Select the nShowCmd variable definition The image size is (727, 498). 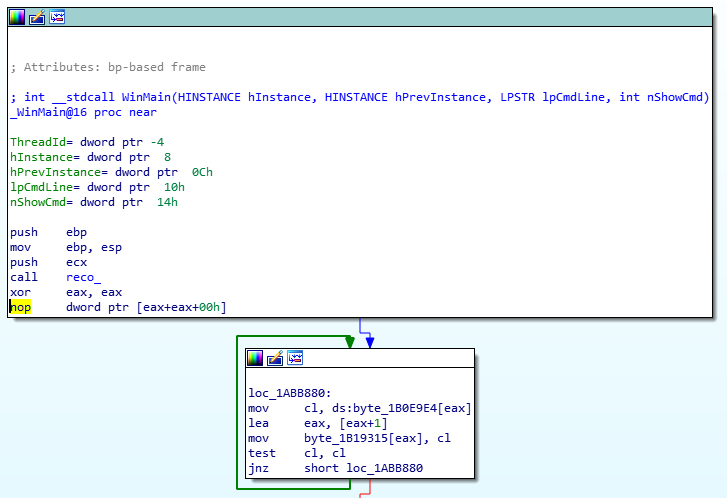94,202
